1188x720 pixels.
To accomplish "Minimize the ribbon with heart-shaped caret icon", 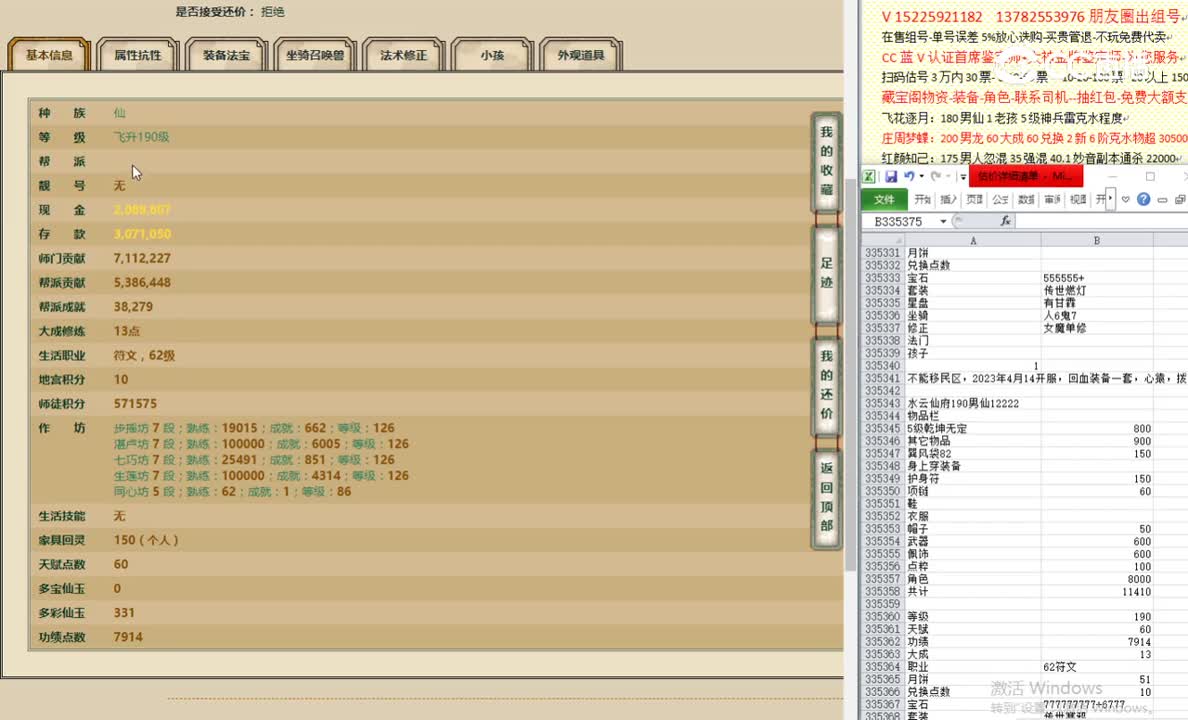I will pyautogui.click(x=1125, y=200).
